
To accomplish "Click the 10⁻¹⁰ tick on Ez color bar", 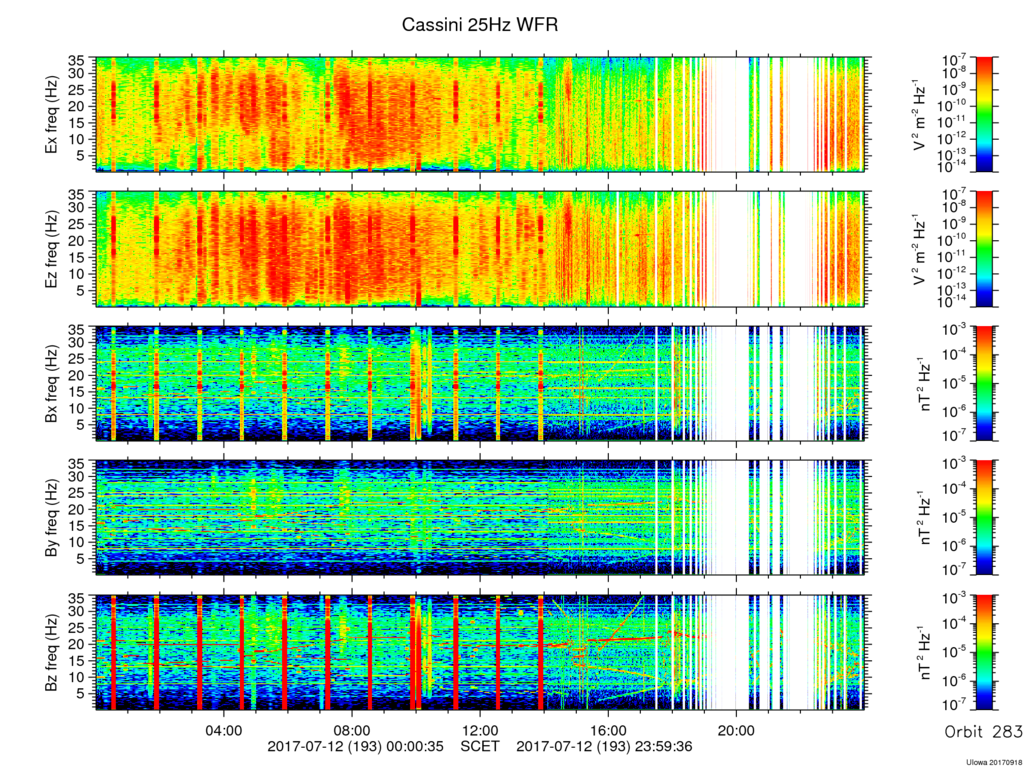I will [x=955, y=240].
